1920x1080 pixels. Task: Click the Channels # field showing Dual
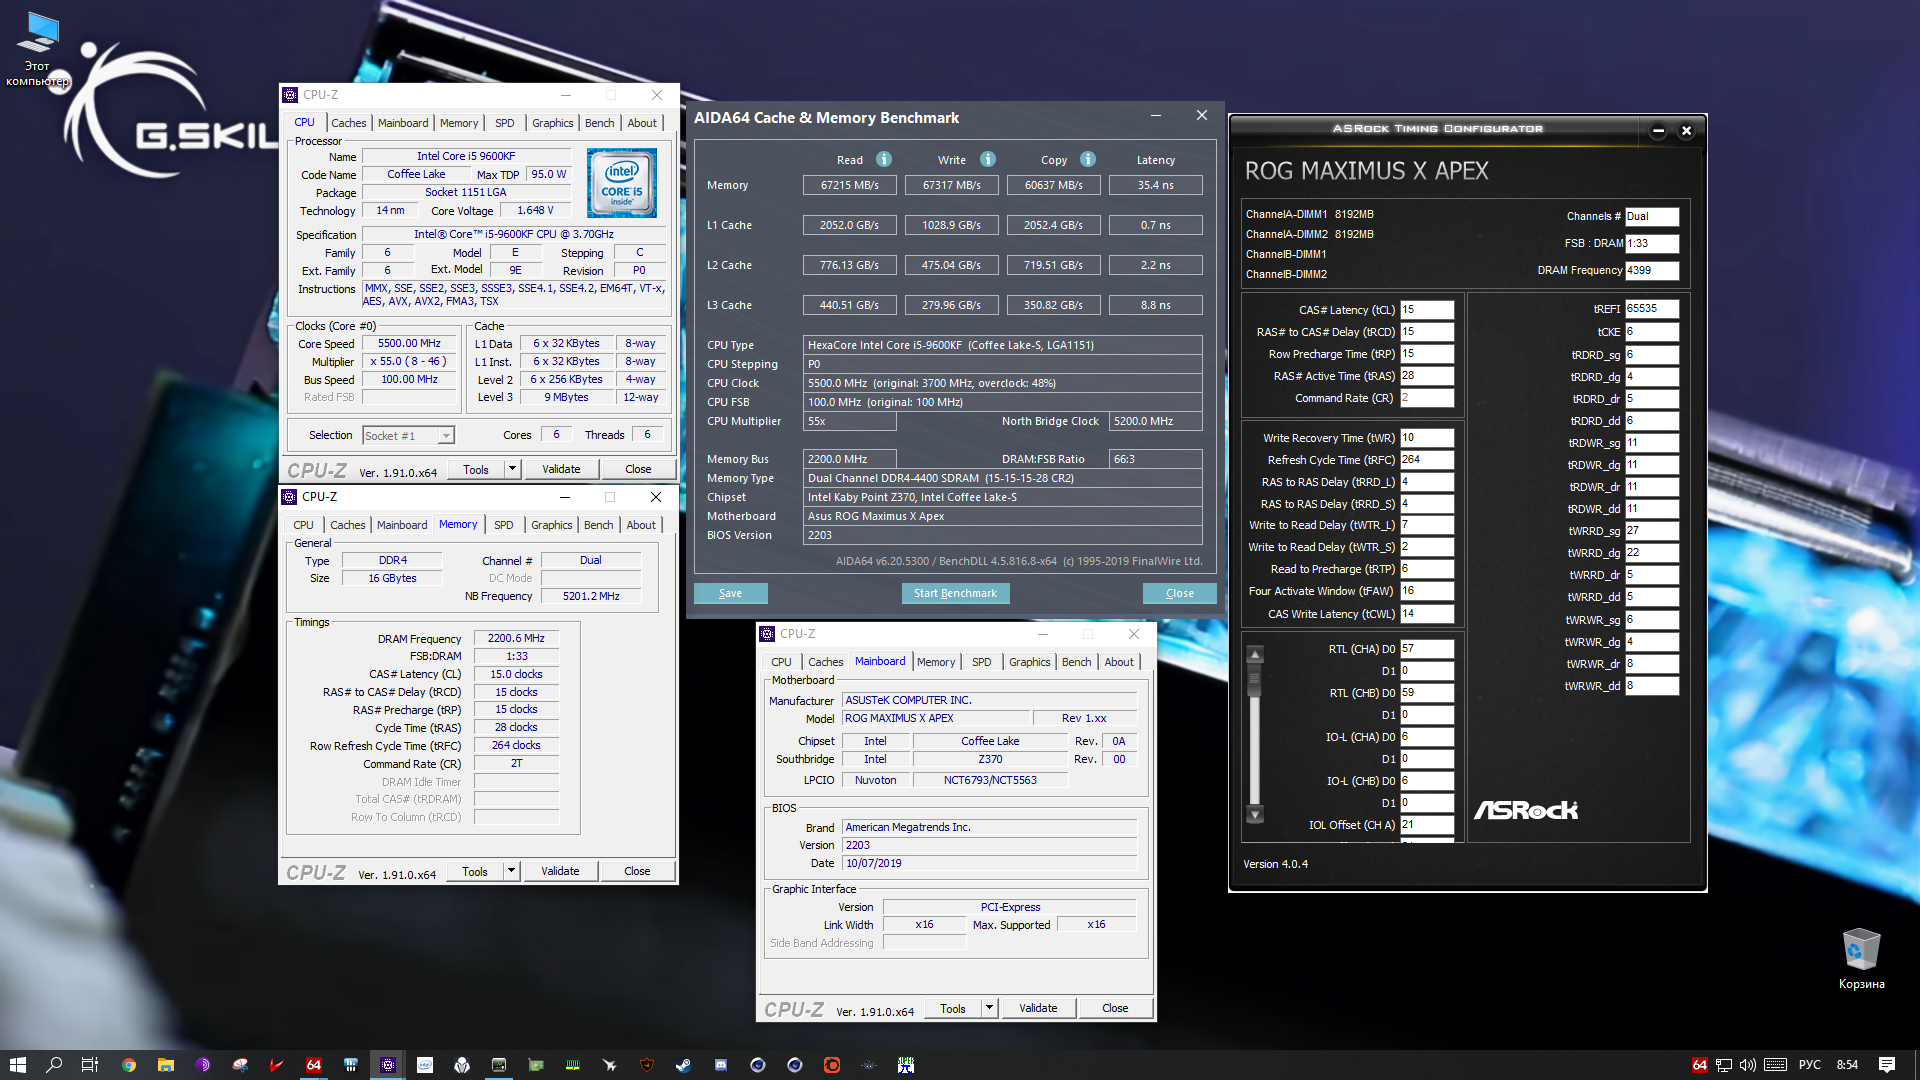pyautogui.click(x=1652, y=216)
